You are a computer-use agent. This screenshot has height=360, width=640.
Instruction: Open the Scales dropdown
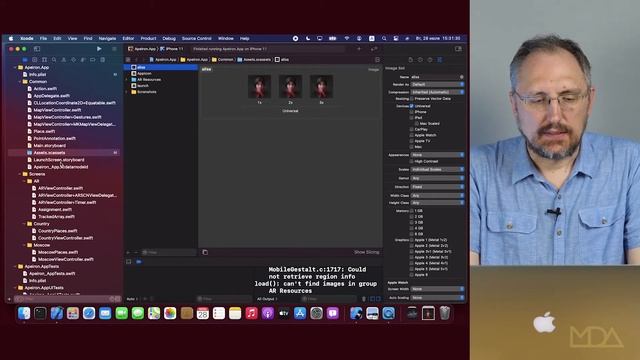[x=438, y=169]
